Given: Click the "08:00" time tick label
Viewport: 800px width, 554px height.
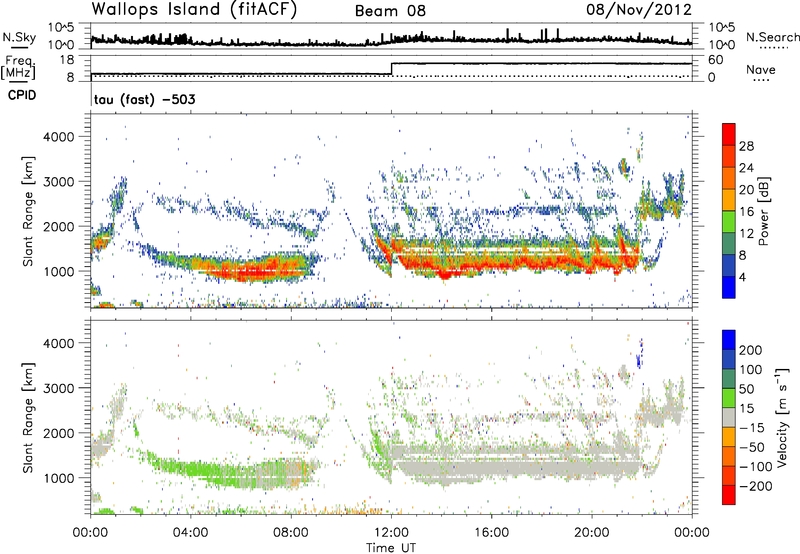Looking at the screenshot, I should [291, 533].
